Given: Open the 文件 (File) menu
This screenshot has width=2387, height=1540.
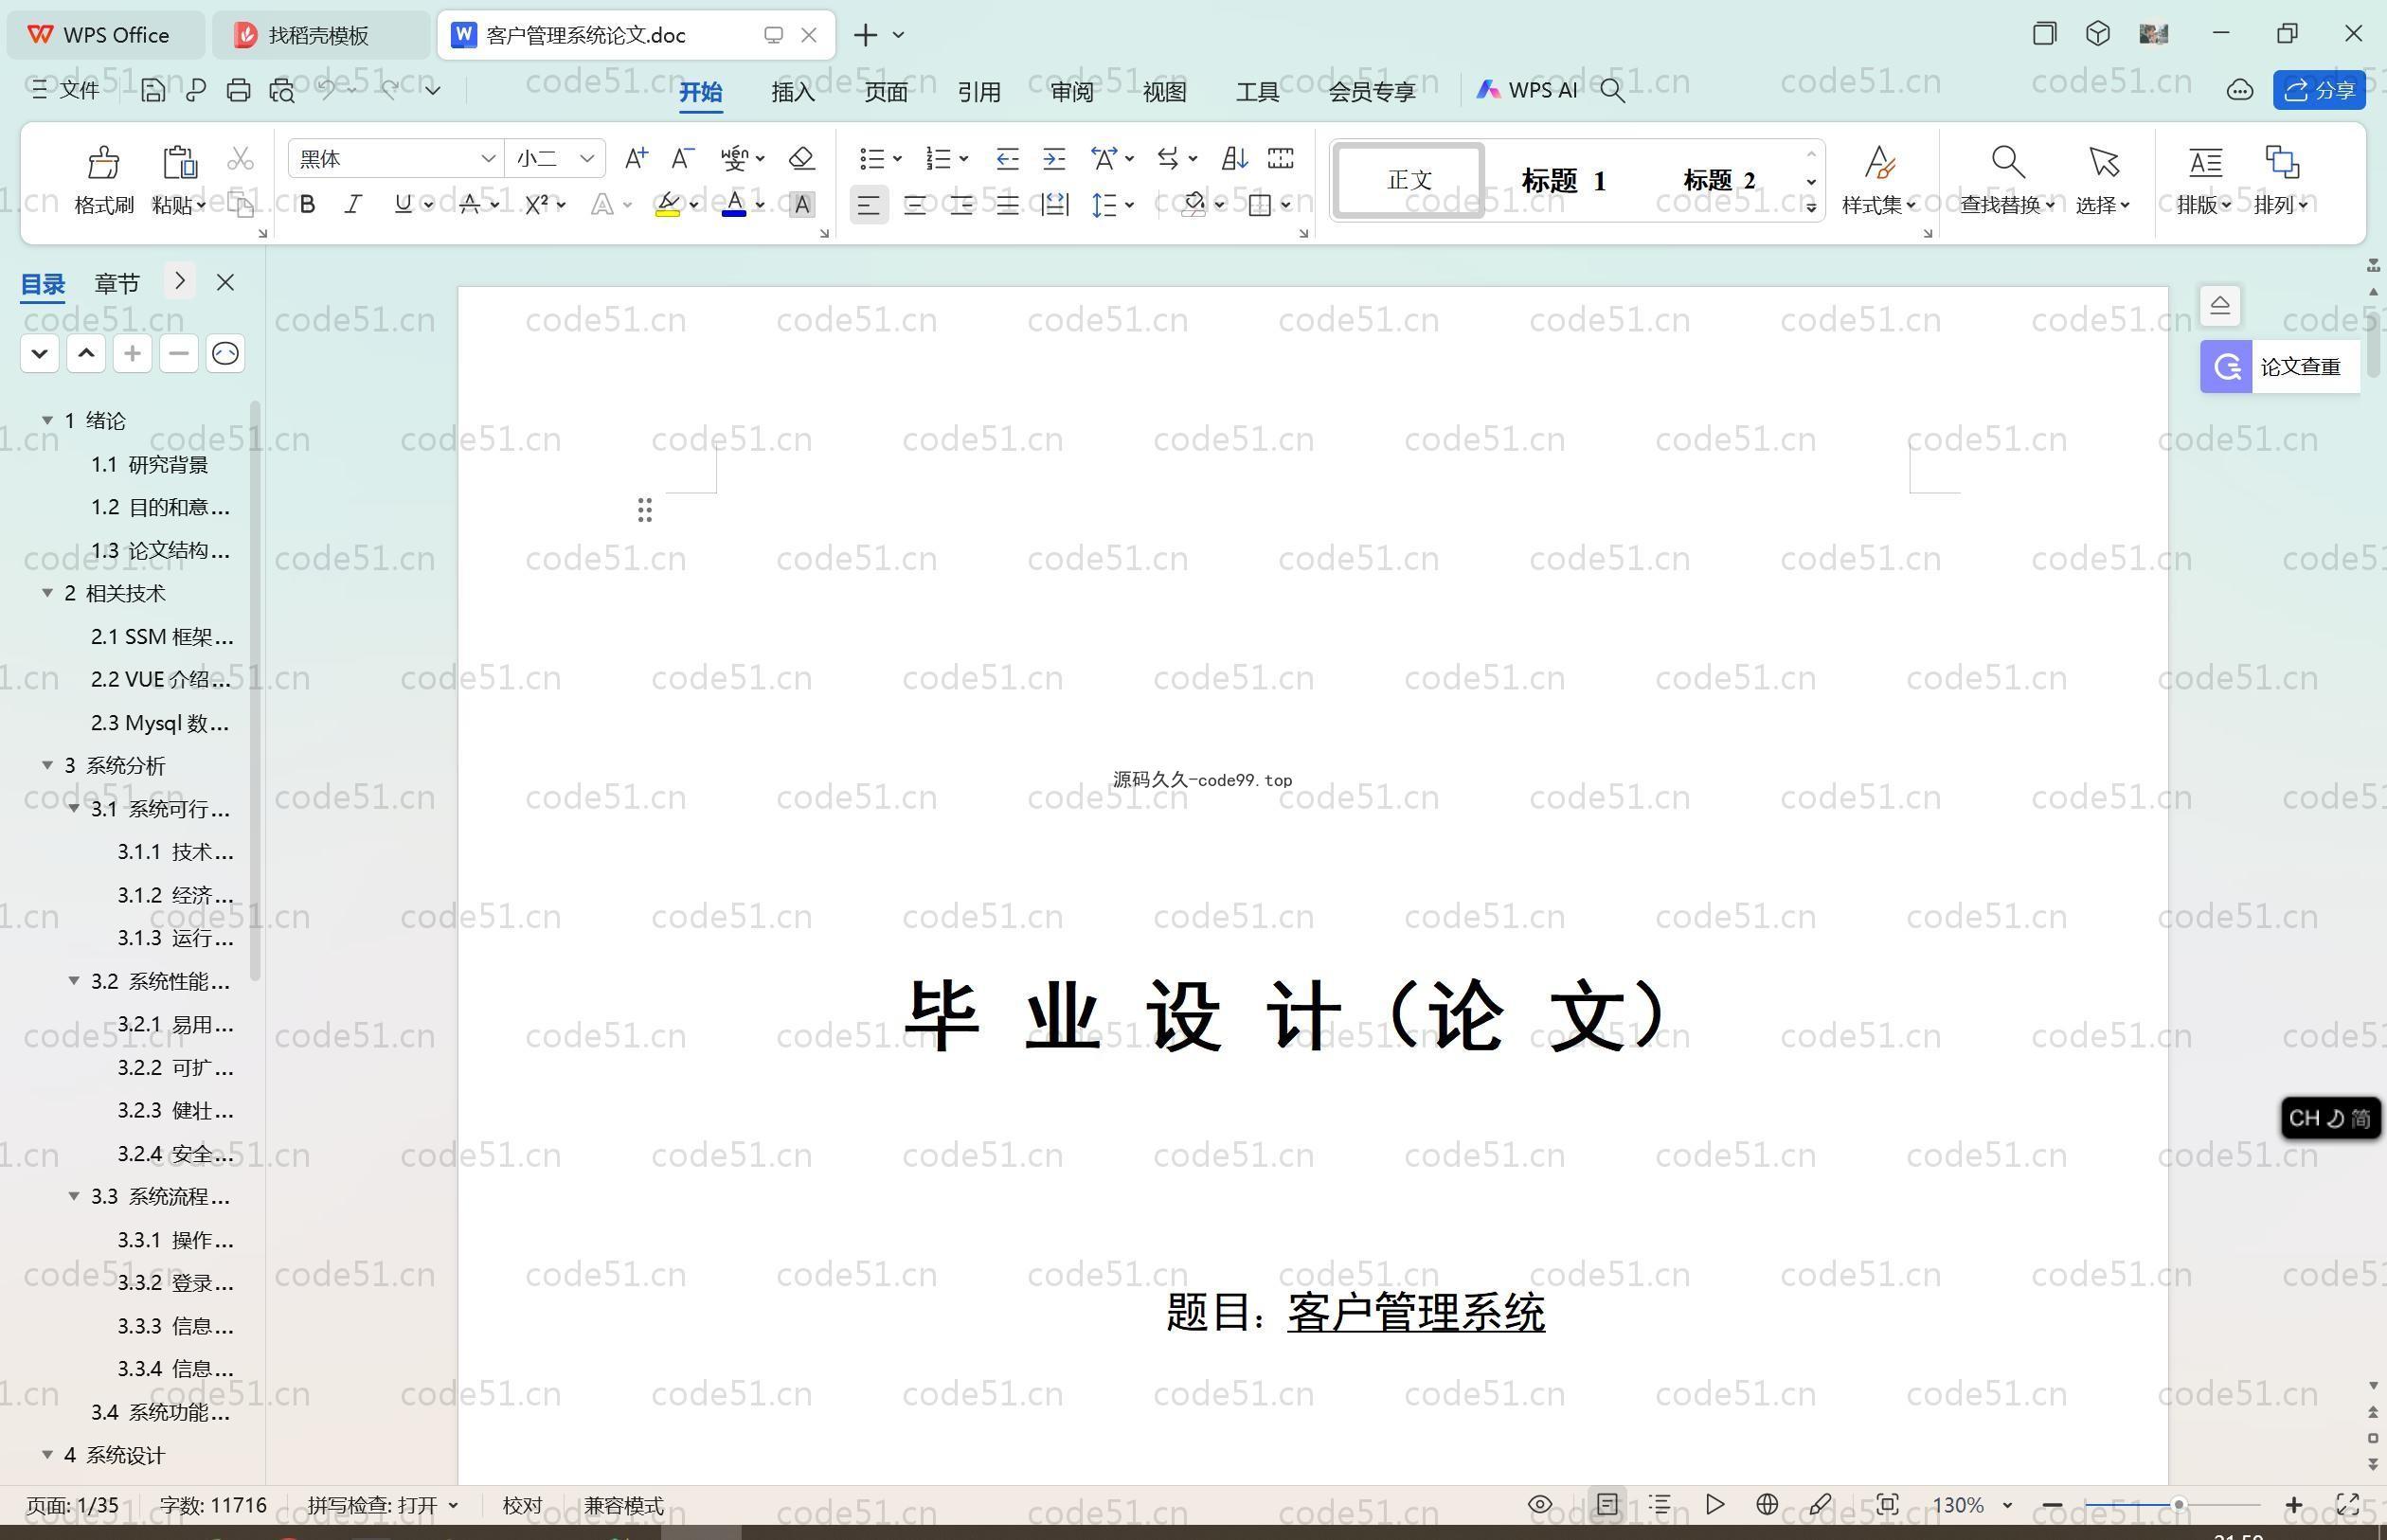Looking at the screenshot, I should [x=65, y=90].
